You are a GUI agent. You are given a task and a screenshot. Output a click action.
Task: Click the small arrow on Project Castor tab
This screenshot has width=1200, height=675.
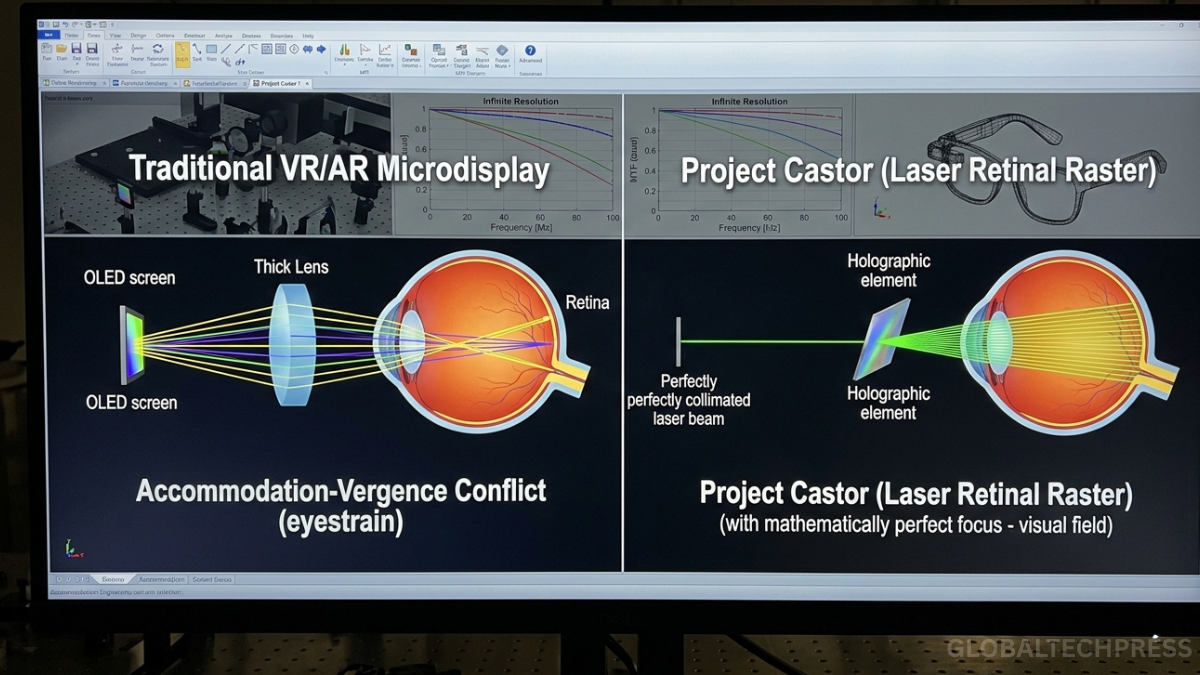(x=309, y=84)
